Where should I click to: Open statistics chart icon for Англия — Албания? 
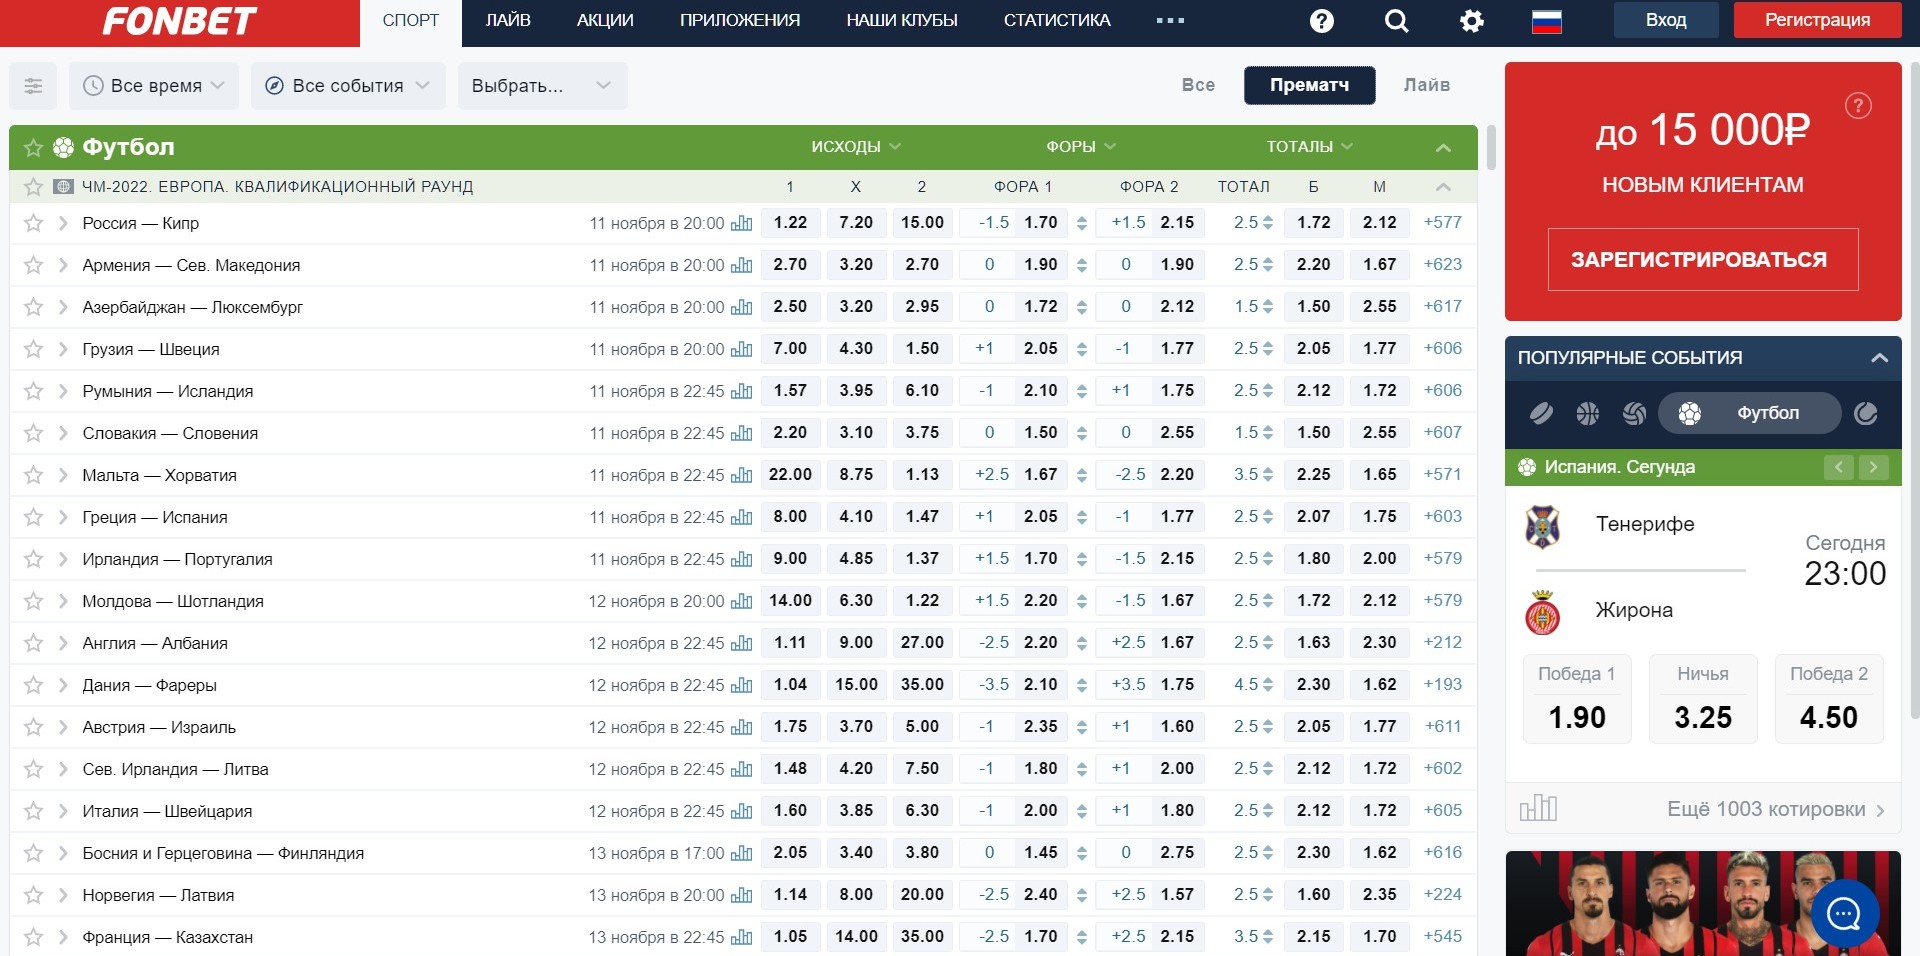tap(741, 643)
